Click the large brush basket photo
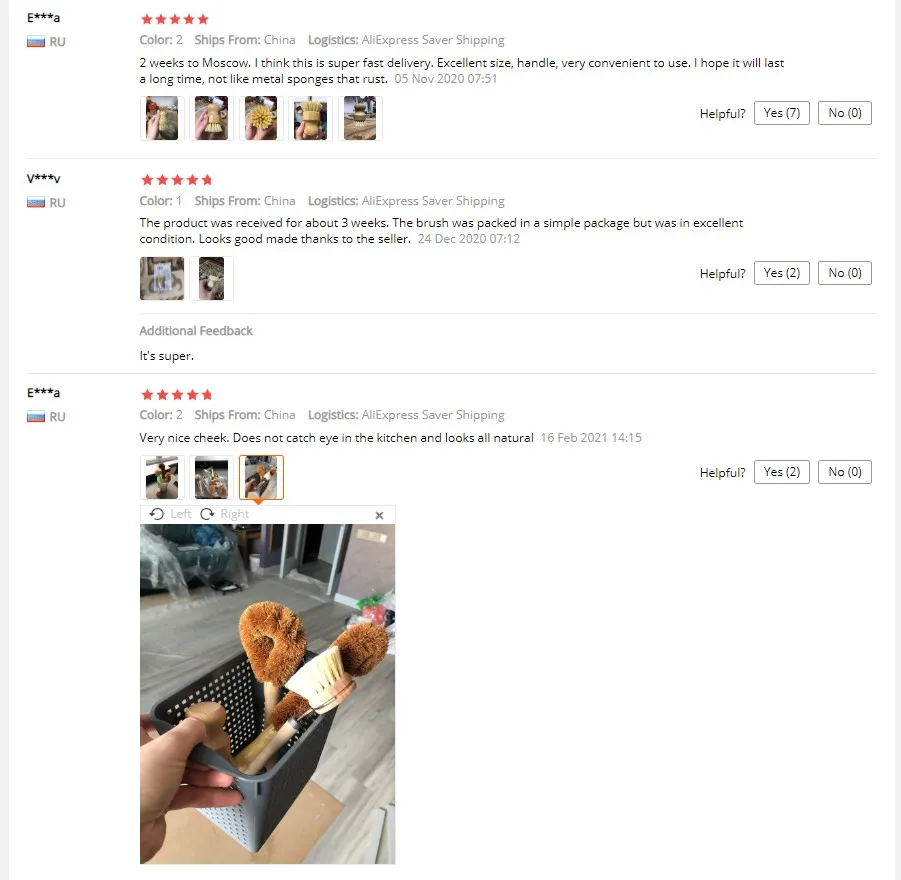Image resolution: width=901 pixels, height=880 pixels. [x=267, y=694]
